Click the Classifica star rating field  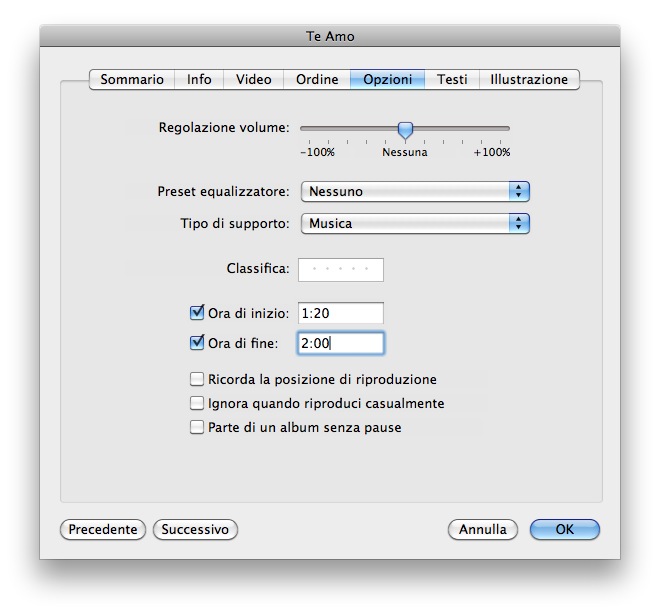pos(341,269)
